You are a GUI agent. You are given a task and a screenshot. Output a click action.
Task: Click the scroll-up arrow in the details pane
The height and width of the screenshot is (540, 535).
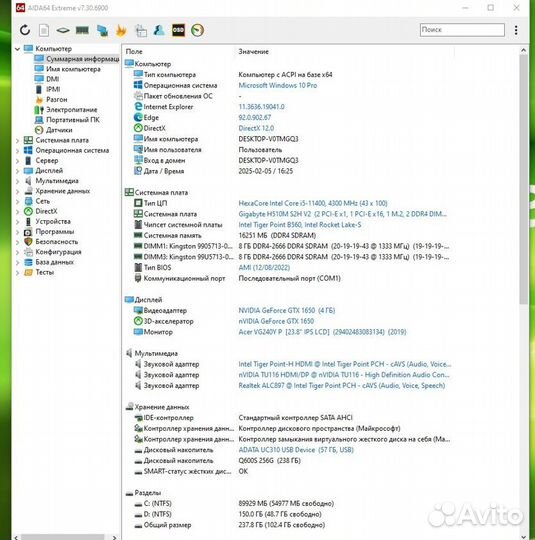(524, 50)
